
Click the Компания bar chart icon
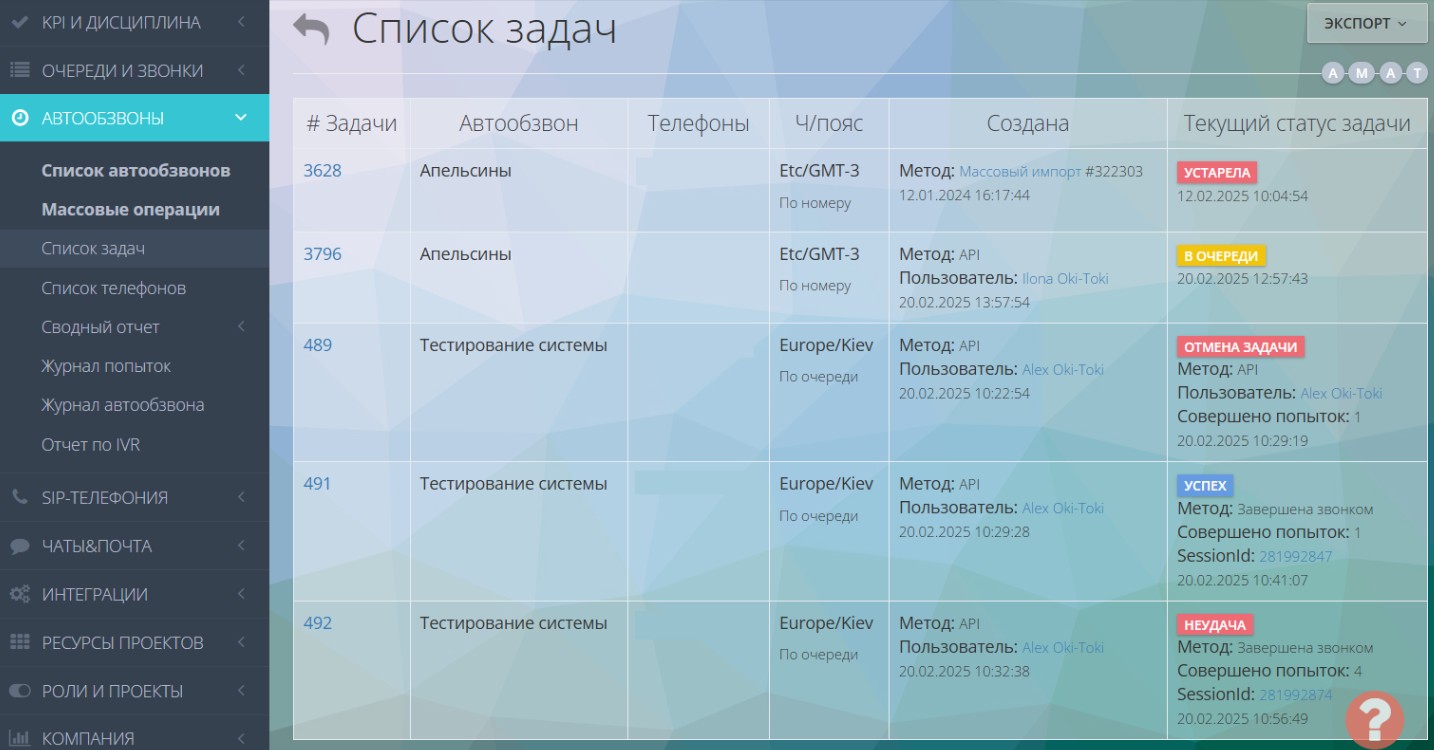(19, 739)
